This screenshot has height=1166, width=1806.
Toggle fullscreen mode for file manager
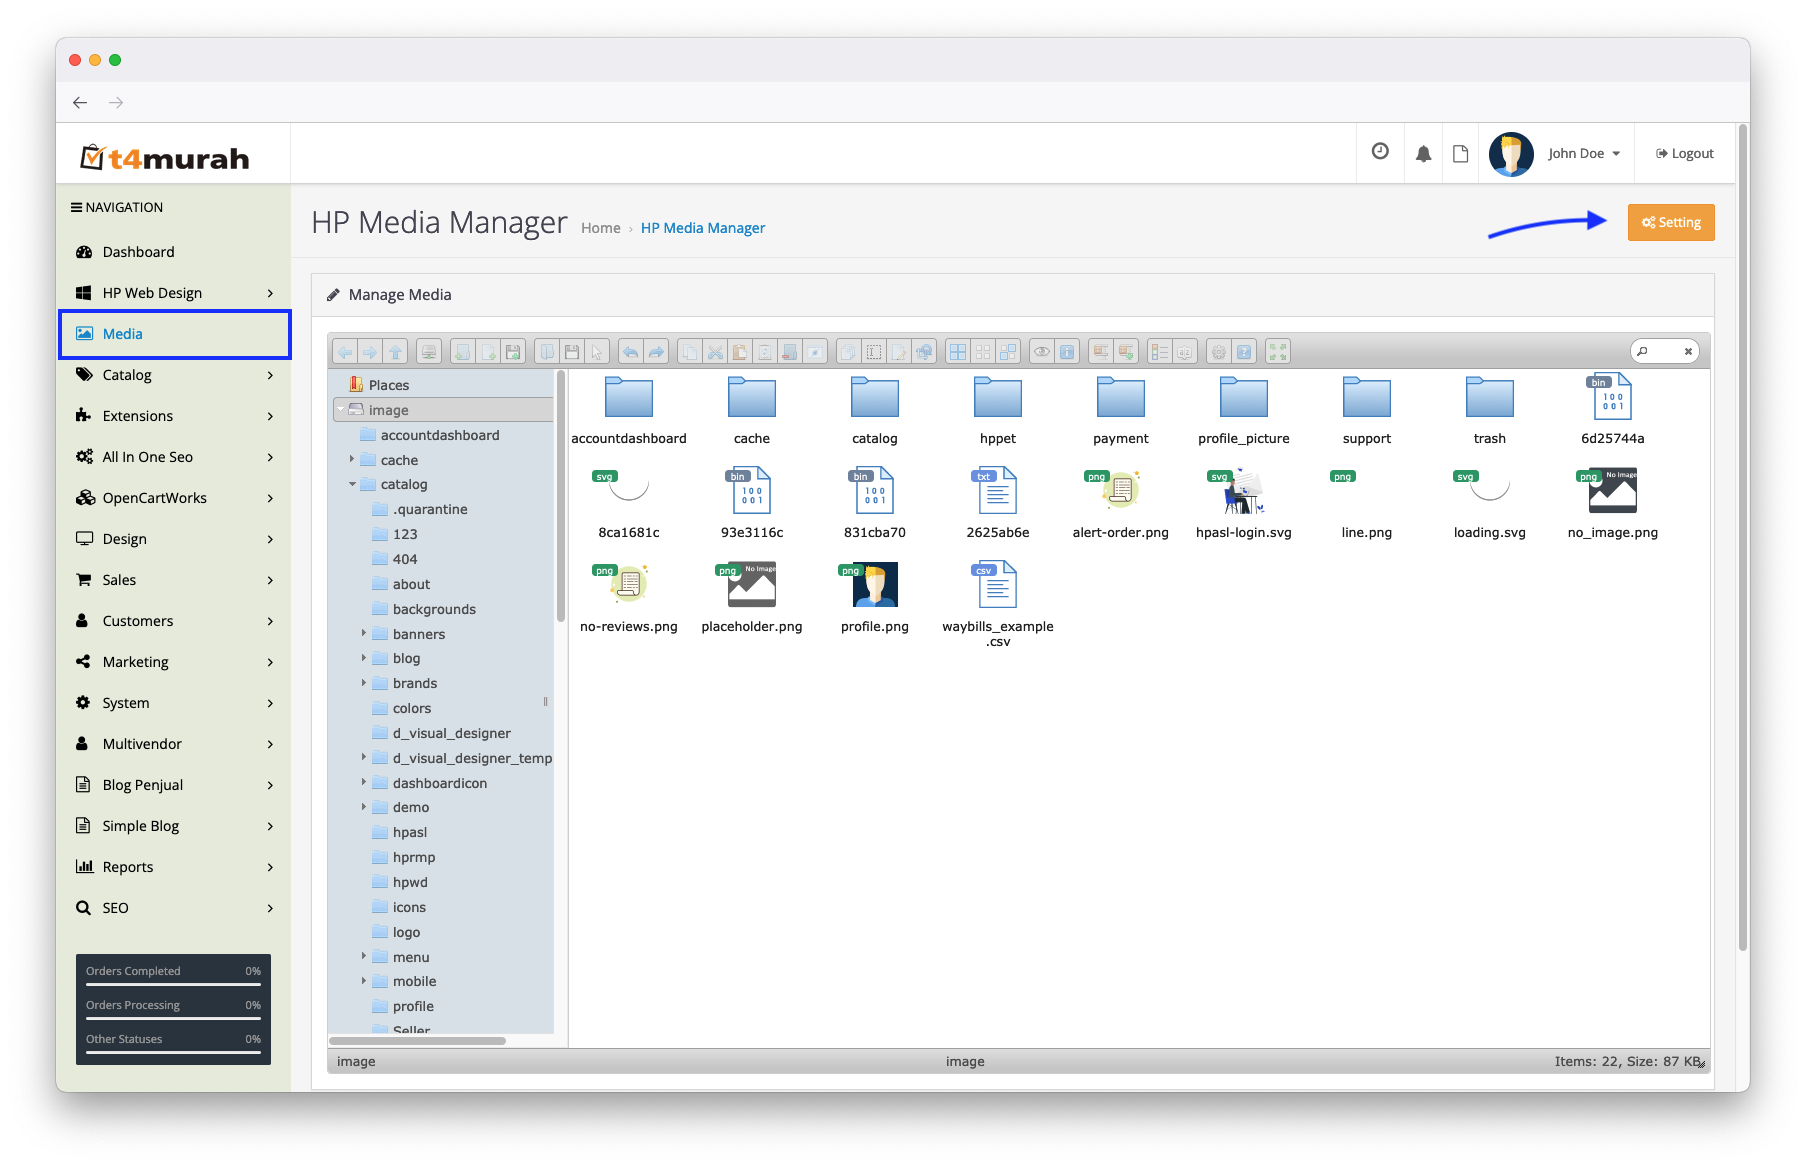1278,352
